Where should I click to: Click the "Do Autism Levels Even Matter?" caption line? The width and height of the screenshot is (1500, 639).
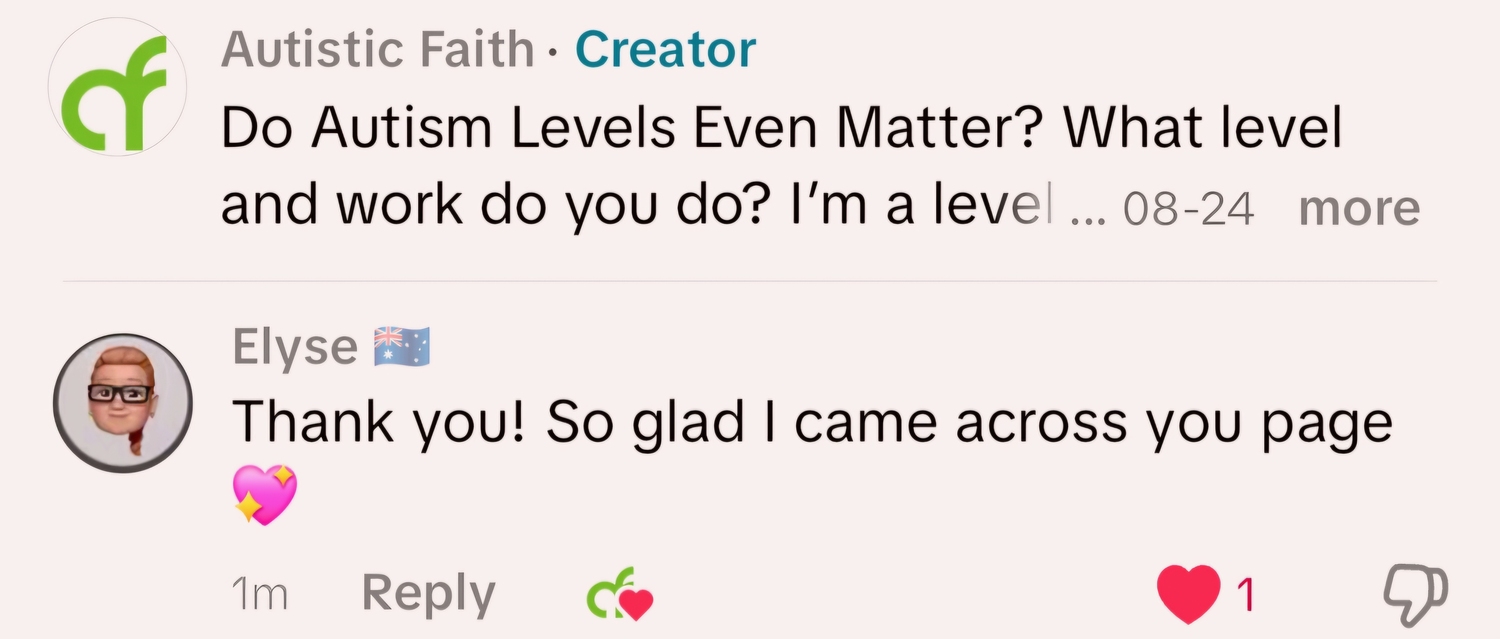(780, 128)
